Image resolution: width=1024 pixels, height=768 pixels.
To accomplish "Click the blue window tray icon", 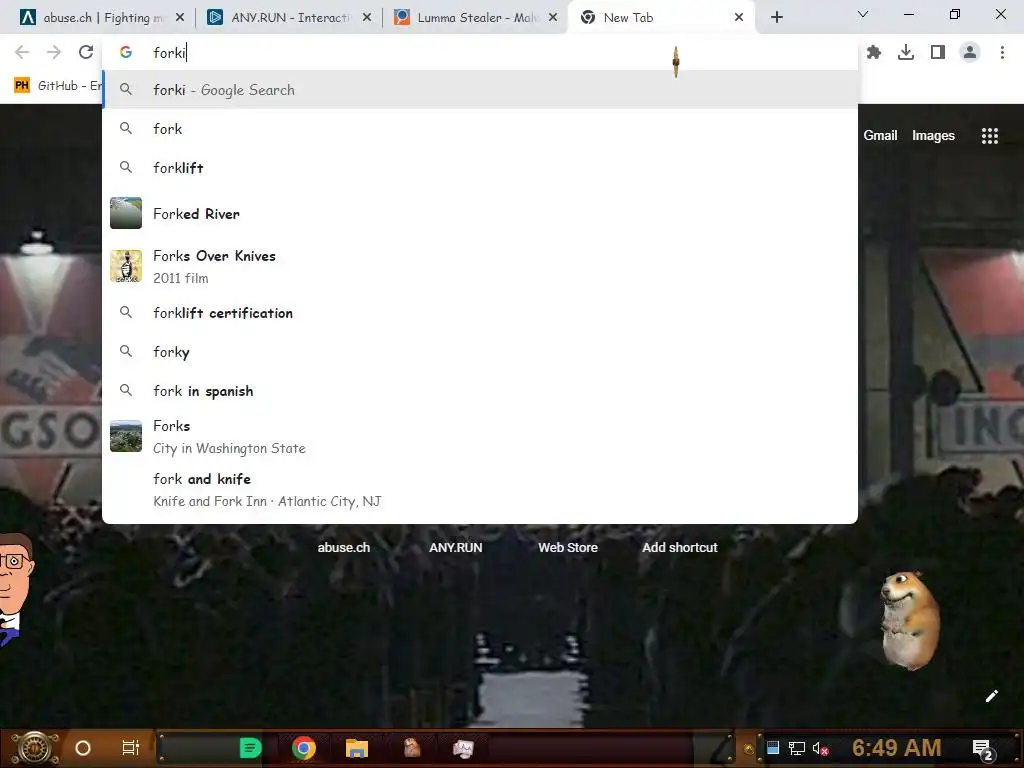I will click(x=773, y=748).
